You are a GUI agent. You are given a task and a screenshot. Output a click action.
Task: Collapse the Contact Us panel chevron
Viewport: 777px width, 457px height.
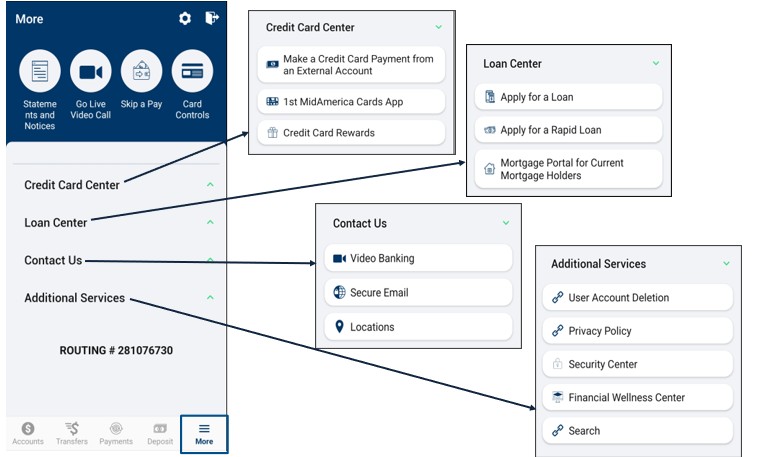coord(505,223)
